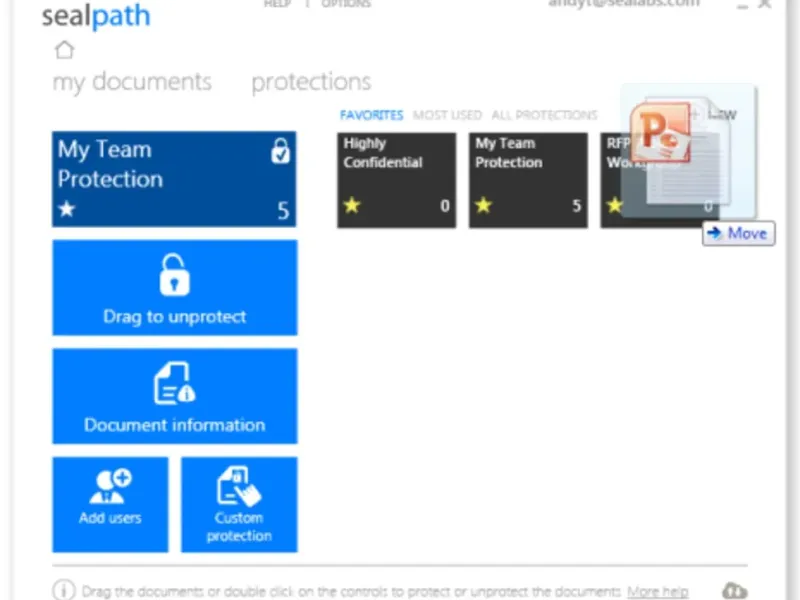Open the Custom protection tile
Image resolution: width=800 pixels, height=600 pixels.
click(x=239, y=505)
